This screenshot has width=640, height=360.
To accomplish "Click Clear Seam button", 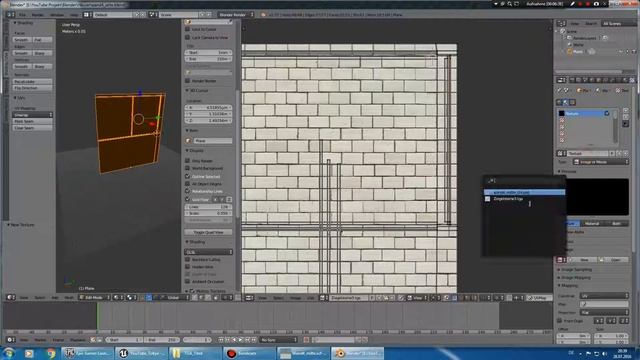I will point(33,128).
